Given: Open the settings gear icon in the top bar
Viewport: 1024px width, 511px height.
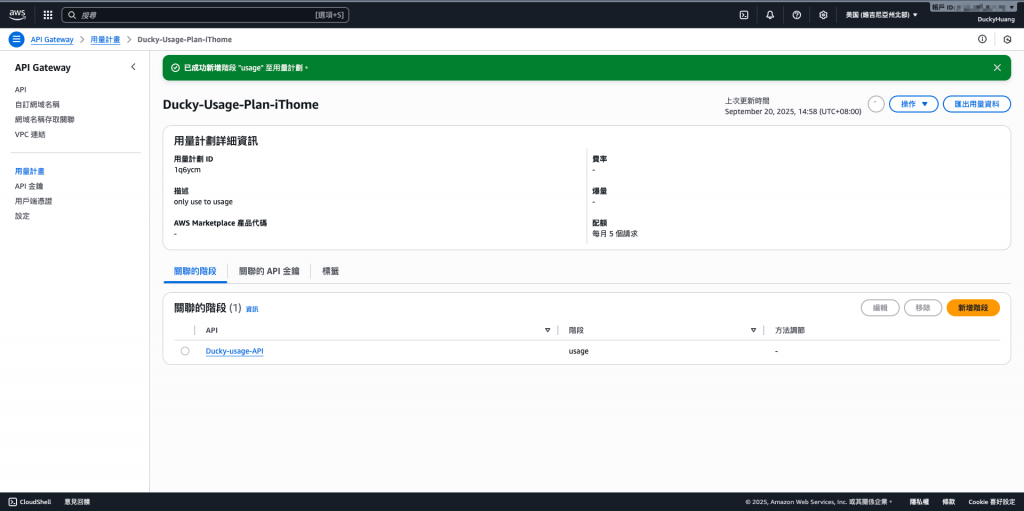Looking at the screenshot, I should 824,14.
